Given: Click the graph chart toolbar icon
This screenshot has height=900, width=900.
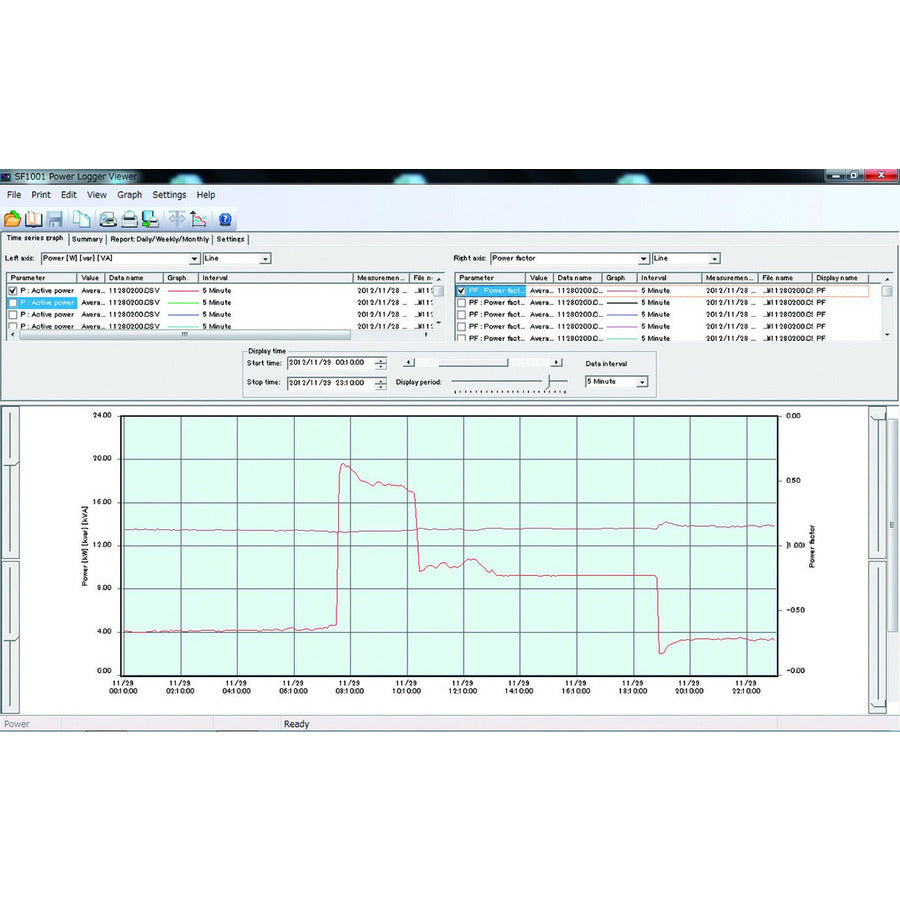Looking at the screenshot, I should pos(199,219).
